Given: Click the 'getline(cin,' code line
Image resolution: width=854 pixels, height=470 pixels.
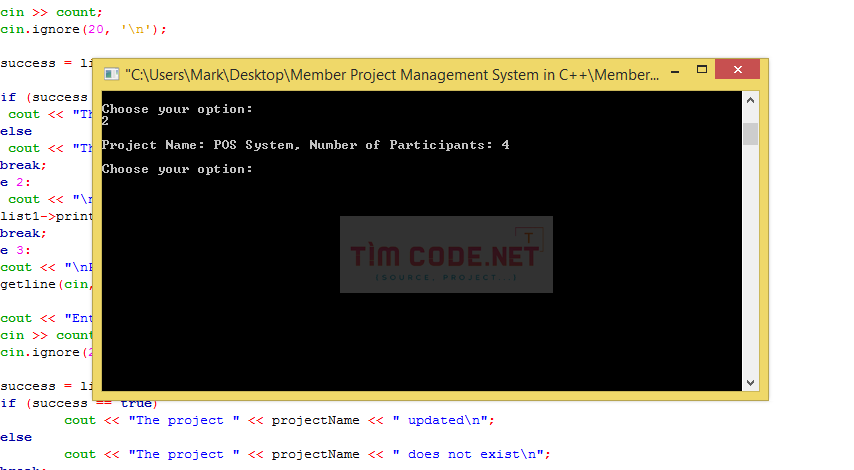Looking at the screenshot, I should click(x=46, y=284).
